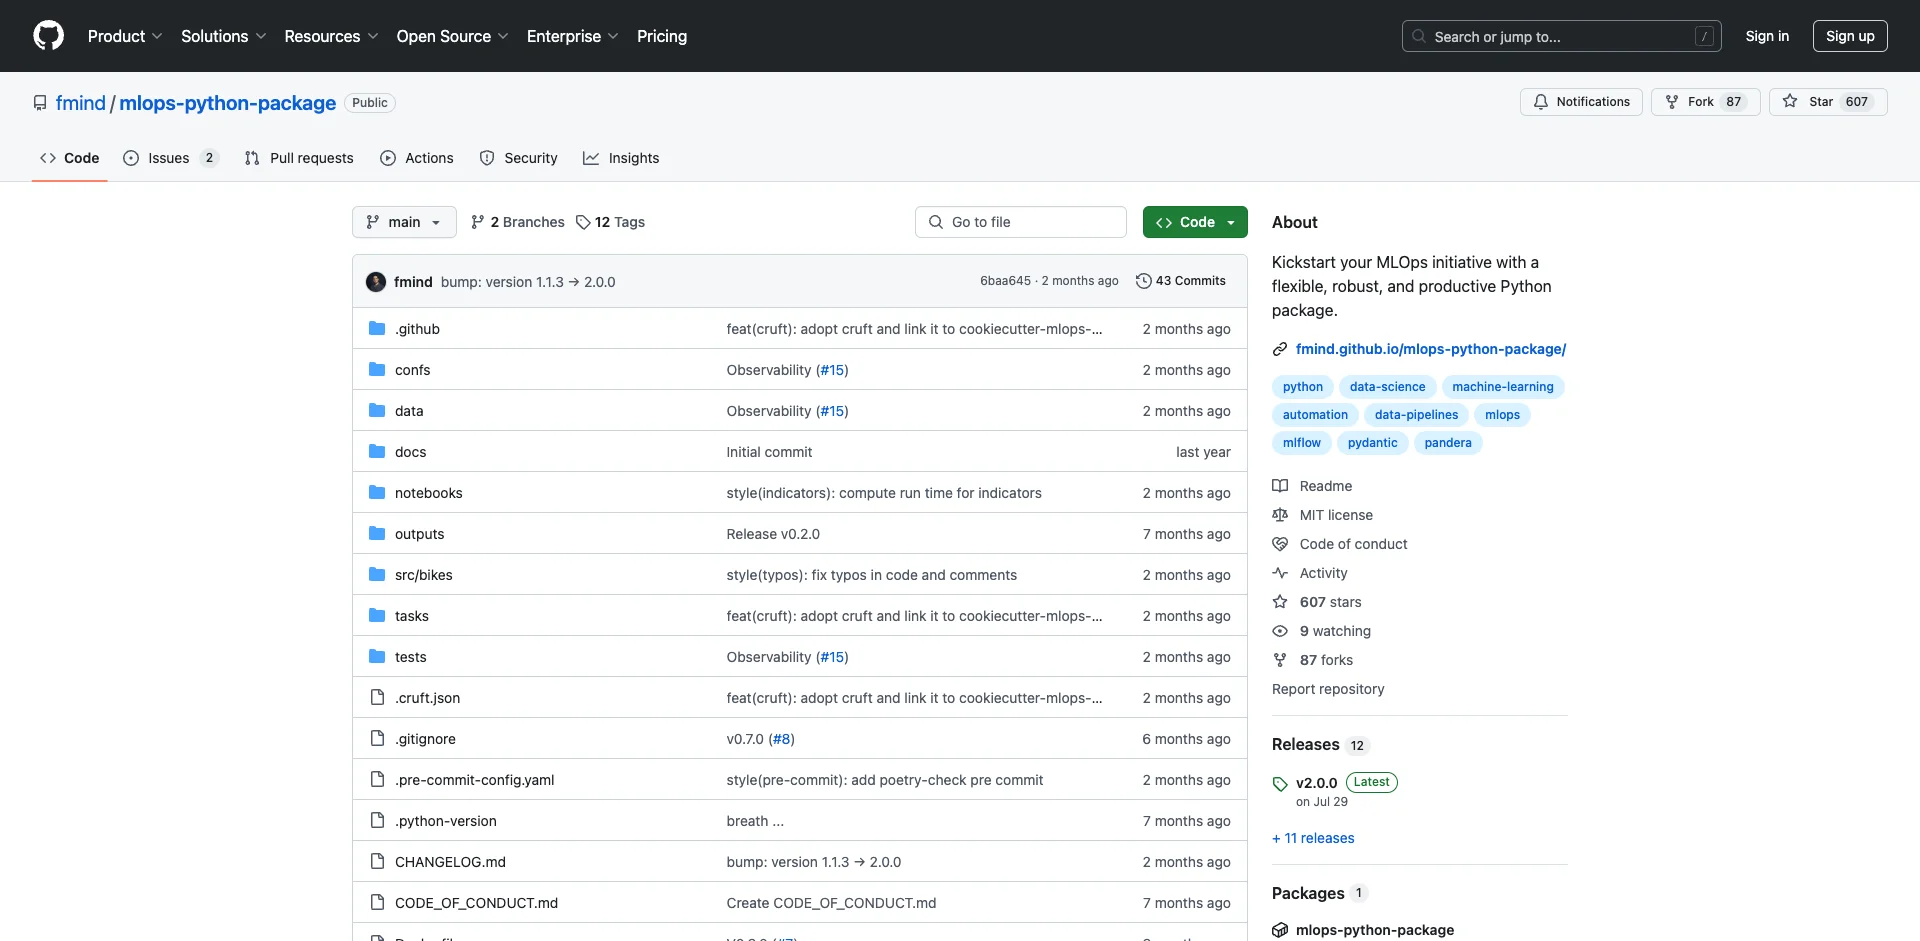Click the pandera topic tag
Image resolution: width=1920 pixels, height=941 pixels.
click(x=1448, y=443)
